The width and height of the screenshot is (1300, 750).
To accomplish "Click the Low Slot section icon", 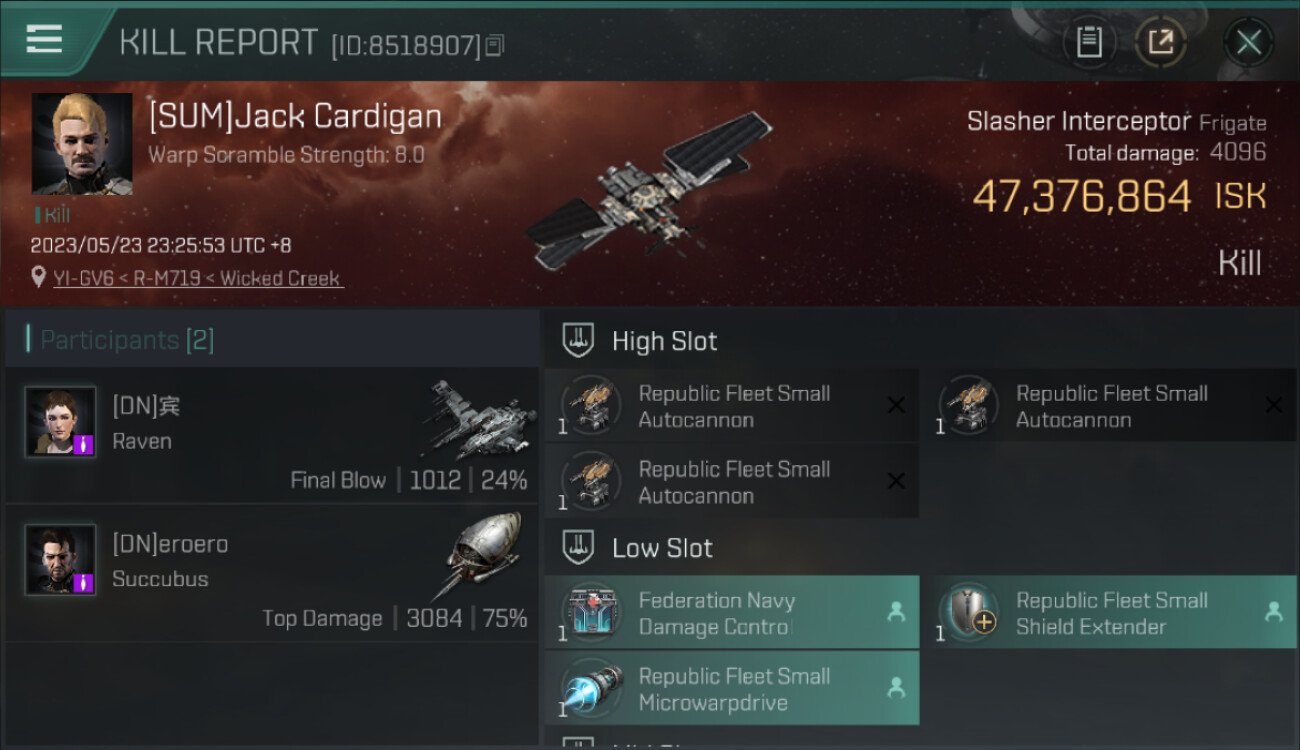I will click(x=577, y=548).
